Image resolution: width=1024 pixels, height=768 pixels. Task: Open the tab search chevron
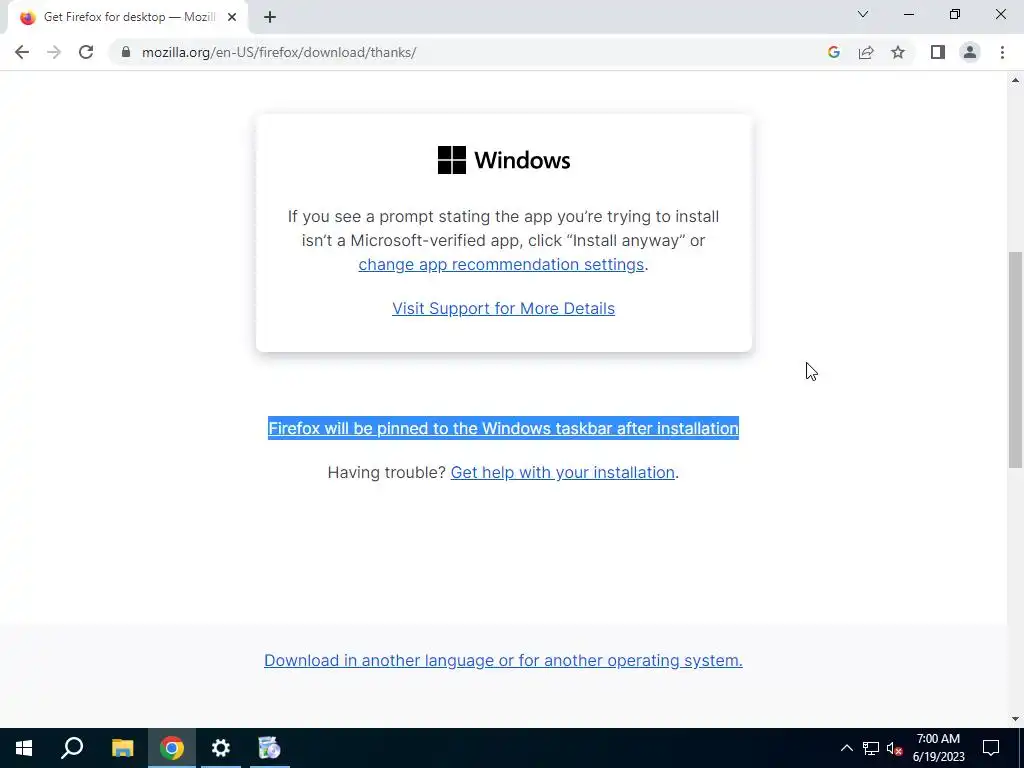[863, 14]
